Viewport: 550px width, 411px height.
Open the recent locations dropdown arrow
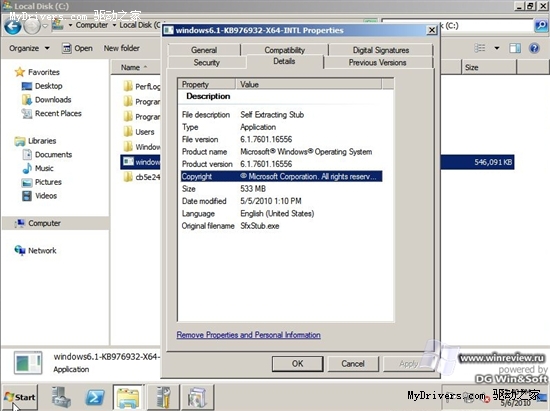(45, 26)
